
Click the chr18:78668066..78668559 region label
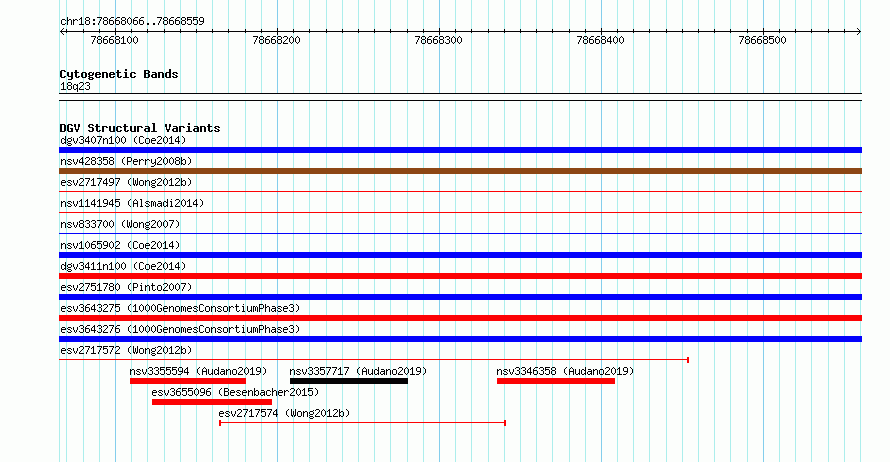[x=132, y=21]
